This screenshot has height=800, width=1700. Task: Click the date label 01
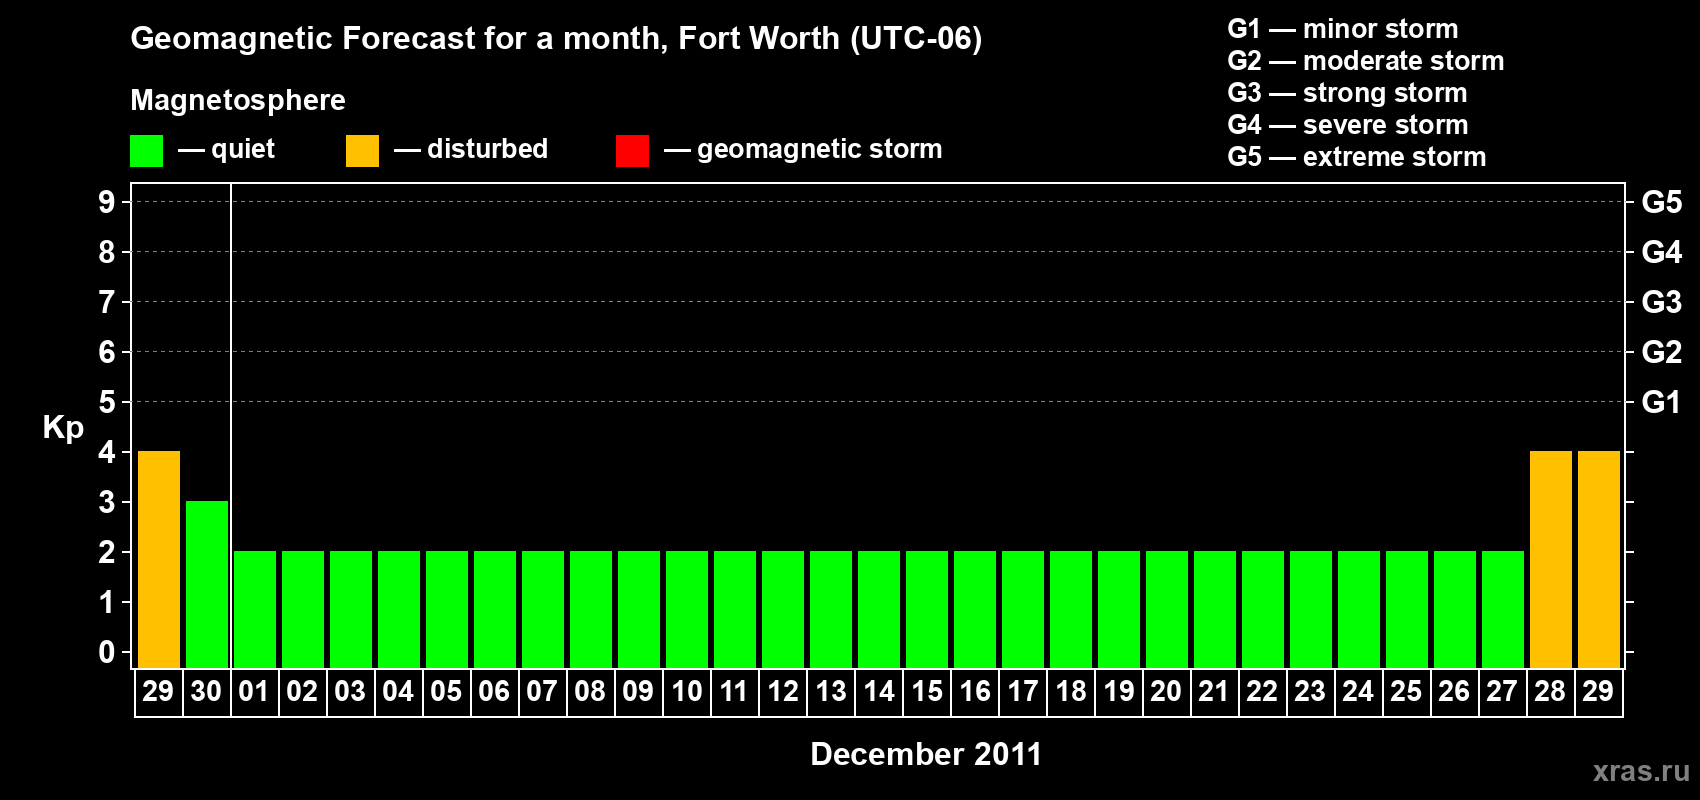click(254, 691)
